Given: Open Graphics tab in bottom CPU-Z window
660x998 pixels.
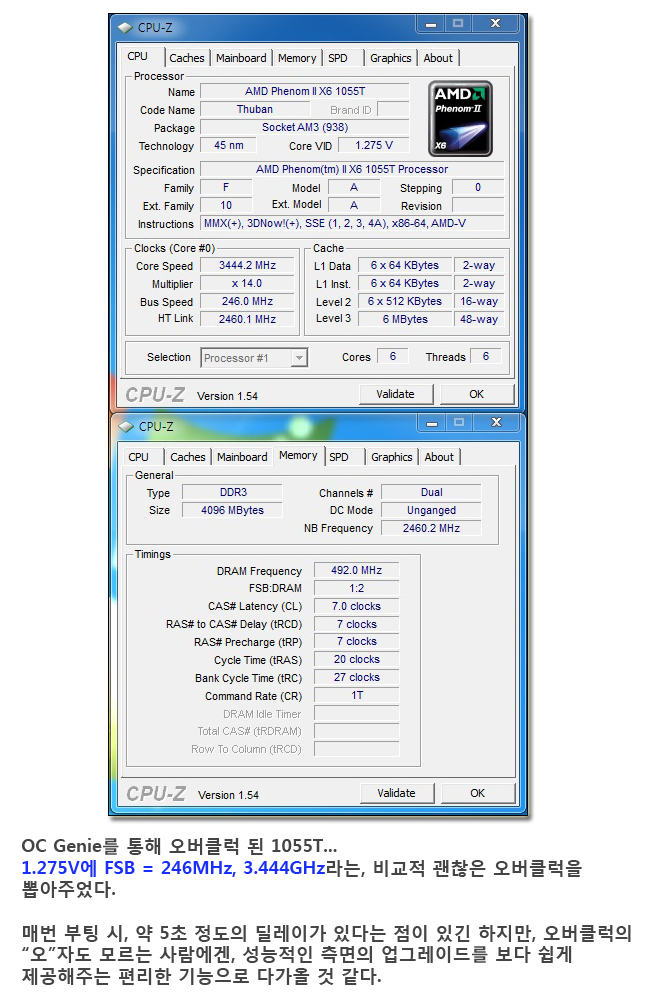Looking at the screenshot, I should pyautogui.click(x=391, y=457).
